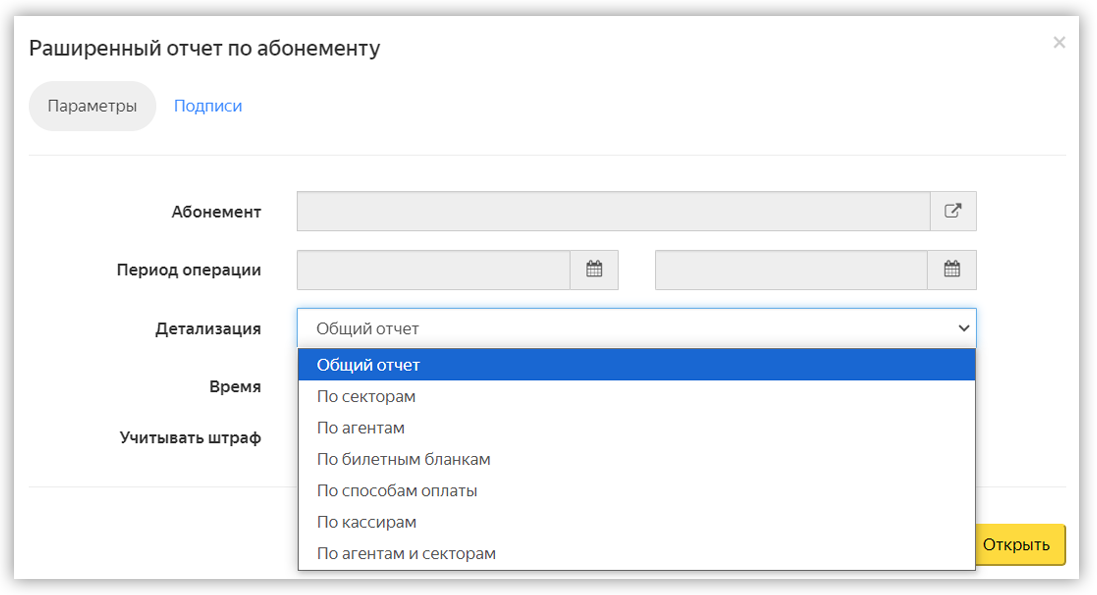Select Общий отчет in the list
This screenshot has height=595, width=1097.
(x=637, y=365)
